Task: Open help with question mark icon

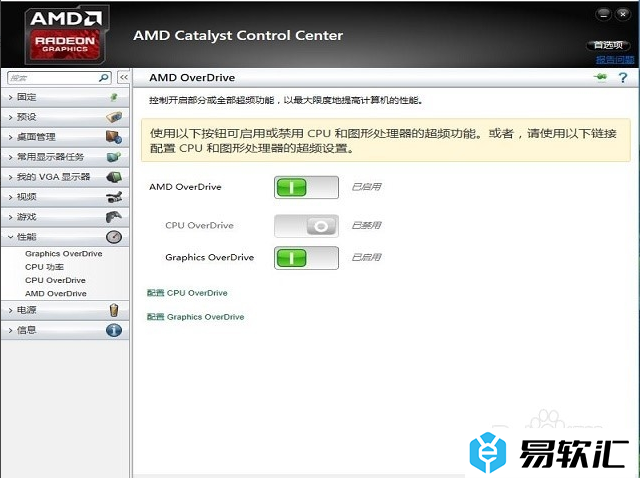Action: pos(623,77)
